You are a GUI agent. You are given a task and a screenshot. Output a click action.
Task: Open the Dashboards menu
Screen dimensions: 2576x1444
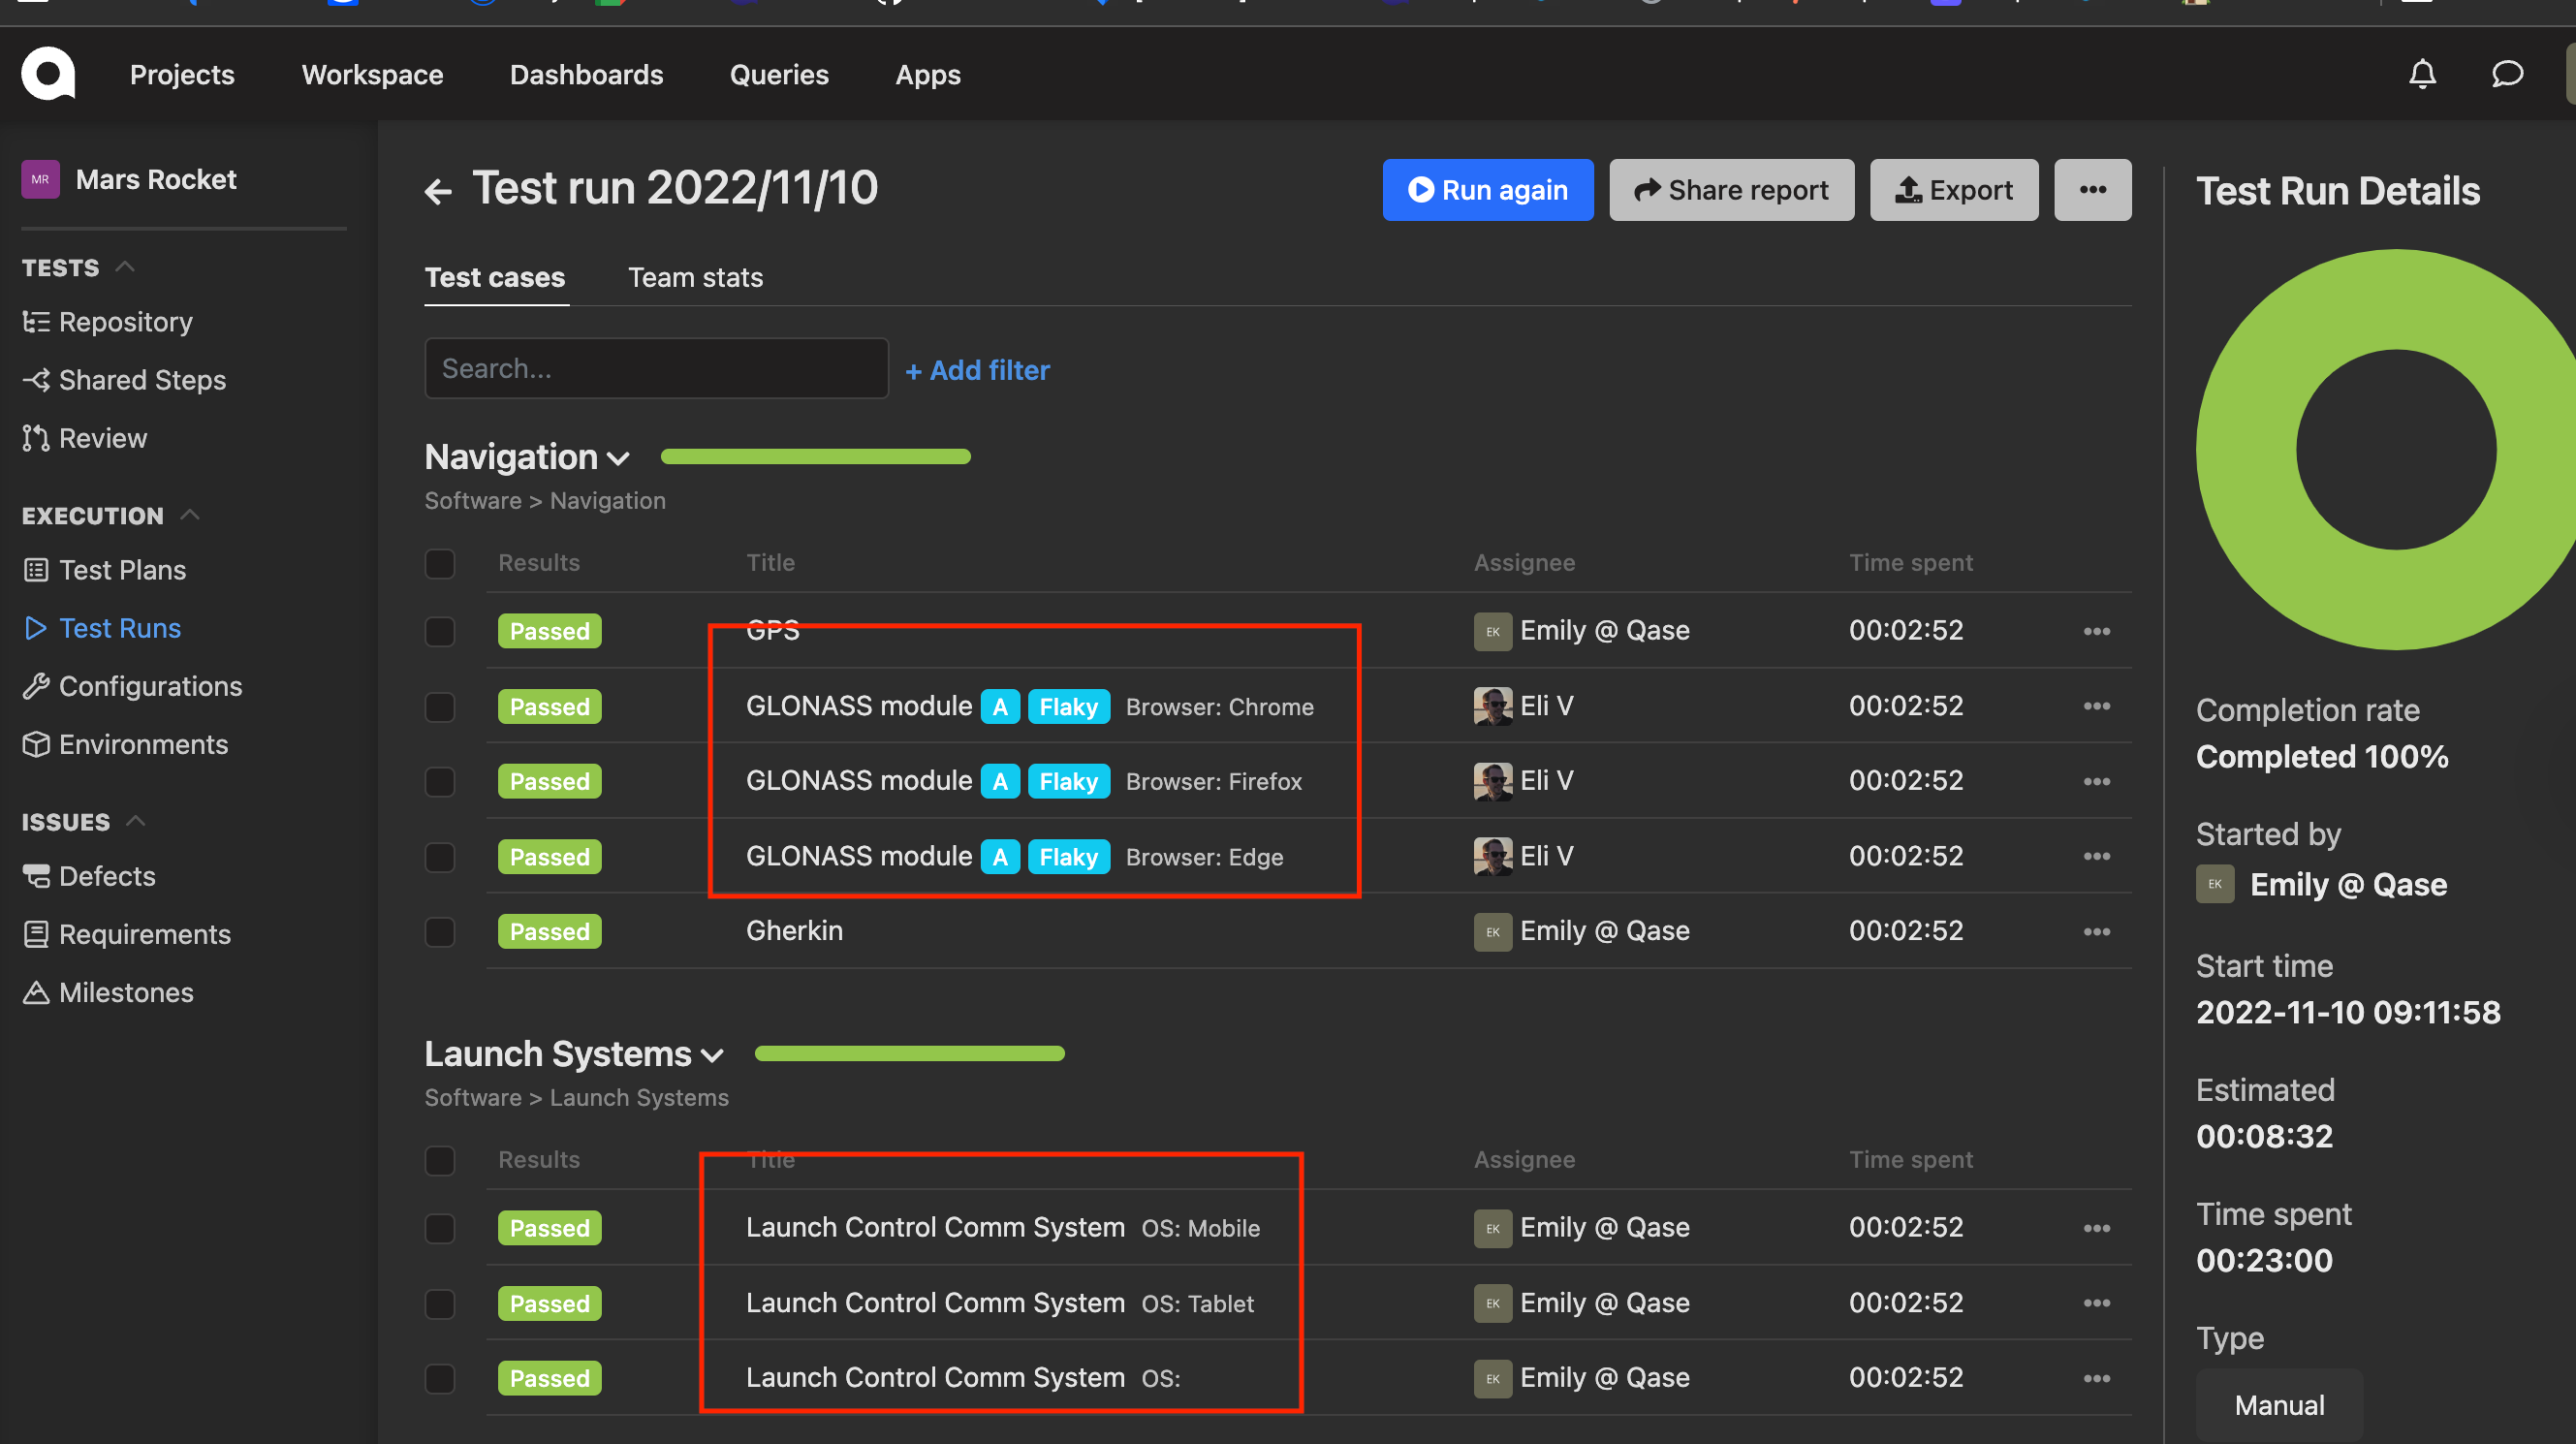point(586,75)
